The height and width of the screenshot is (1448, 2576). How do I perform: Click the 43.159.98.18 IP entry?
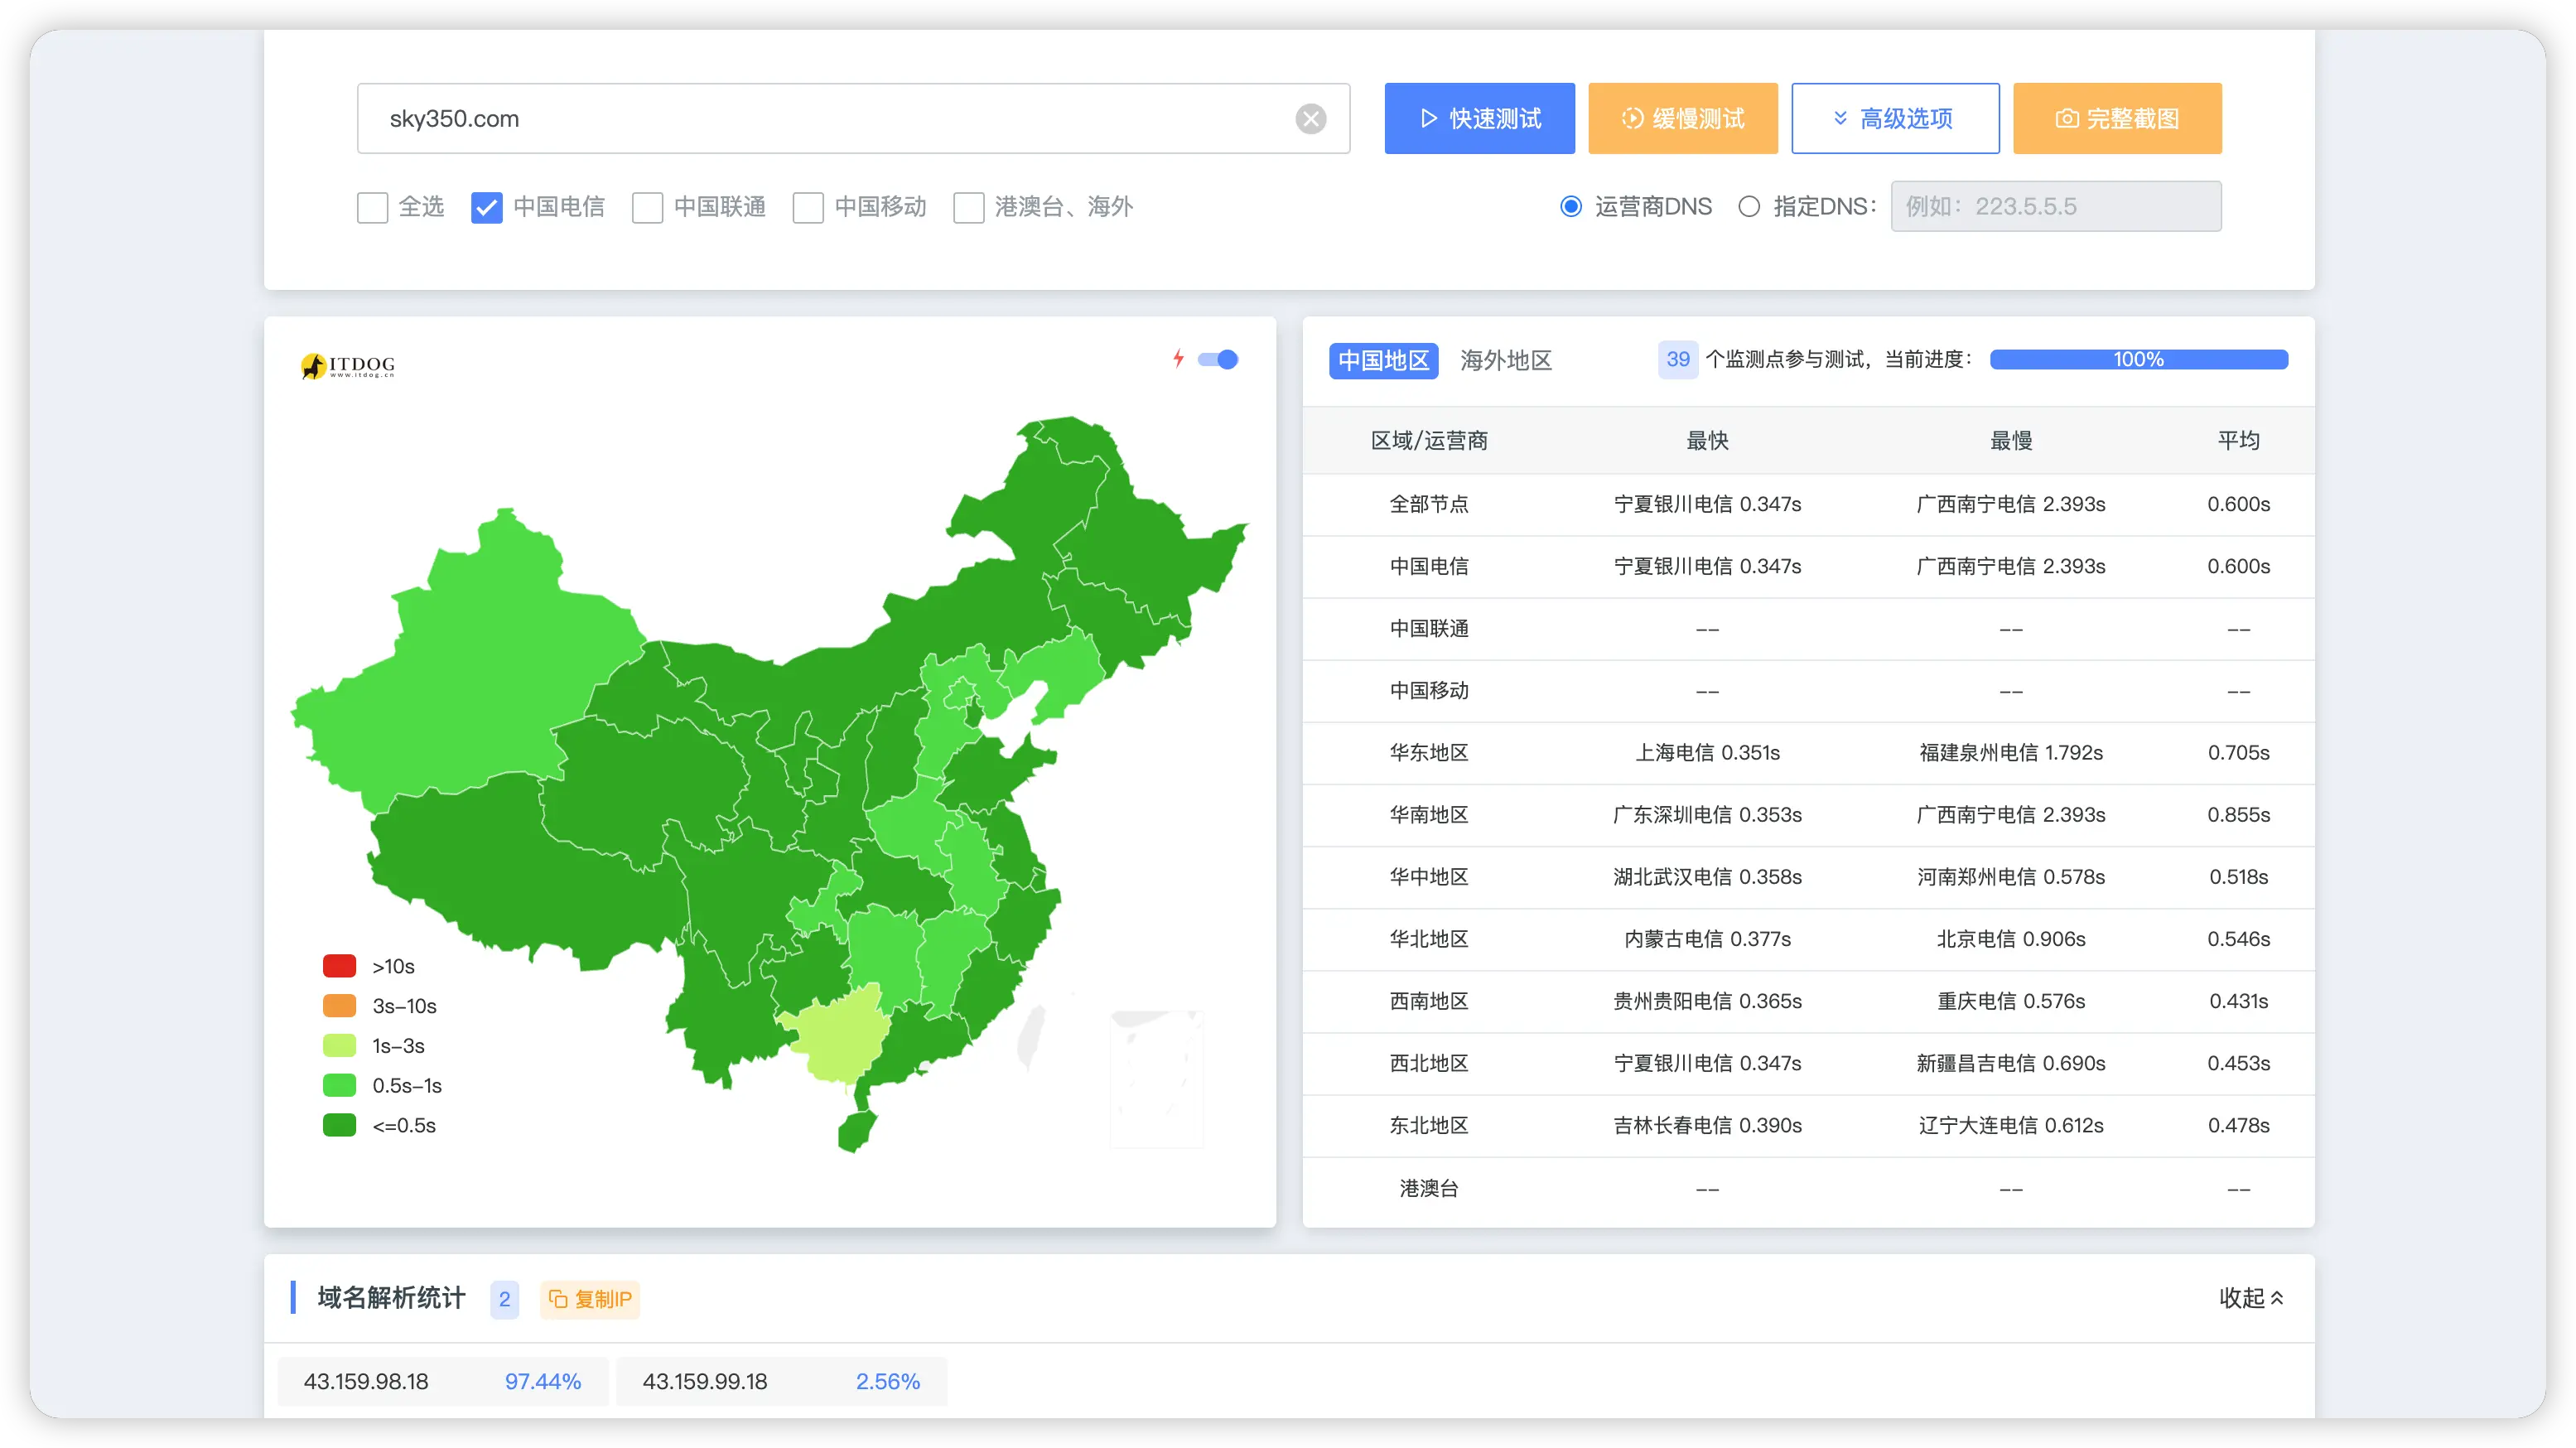tap(366, 1382)
